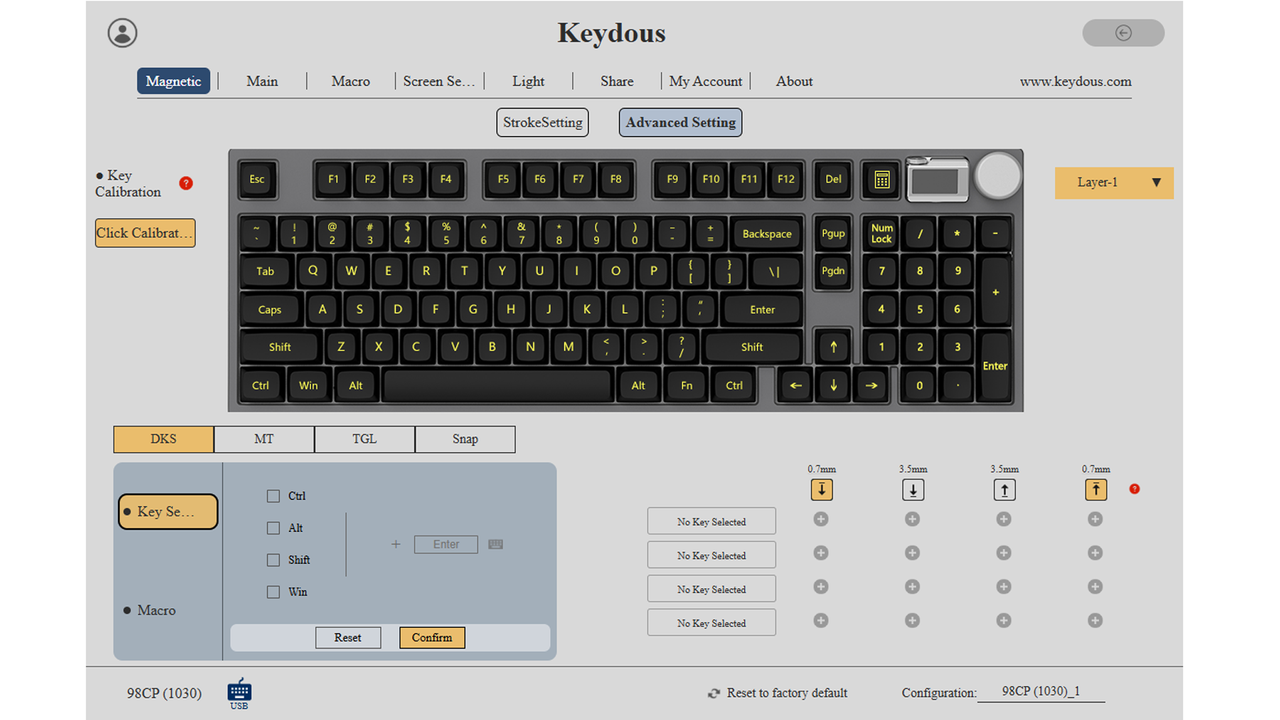Image resolution: width=1280 pixels, height=720 pixels.
Task: Switch to the TGL tab
Action: point(365,439)
